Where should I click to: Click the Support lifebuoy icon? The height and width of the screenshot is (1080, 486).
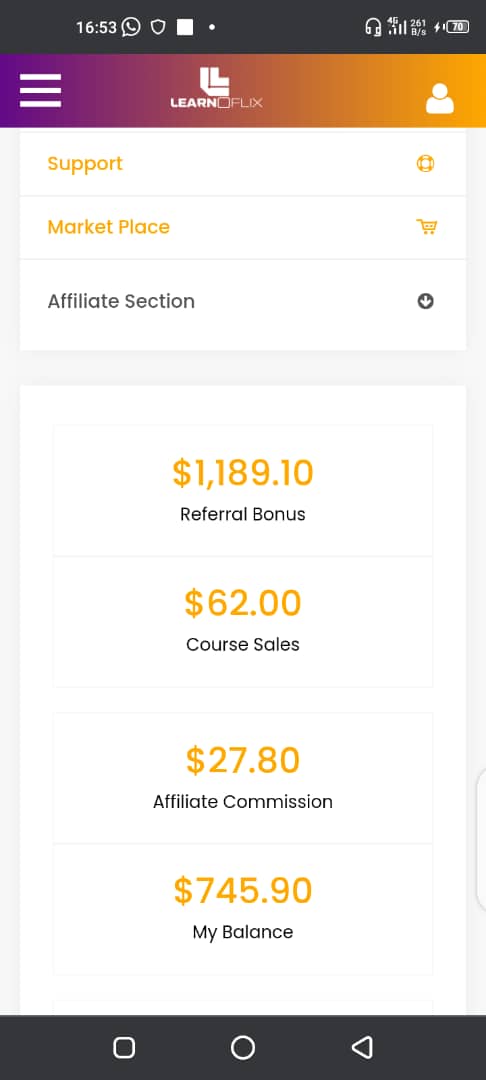(425, 164)
